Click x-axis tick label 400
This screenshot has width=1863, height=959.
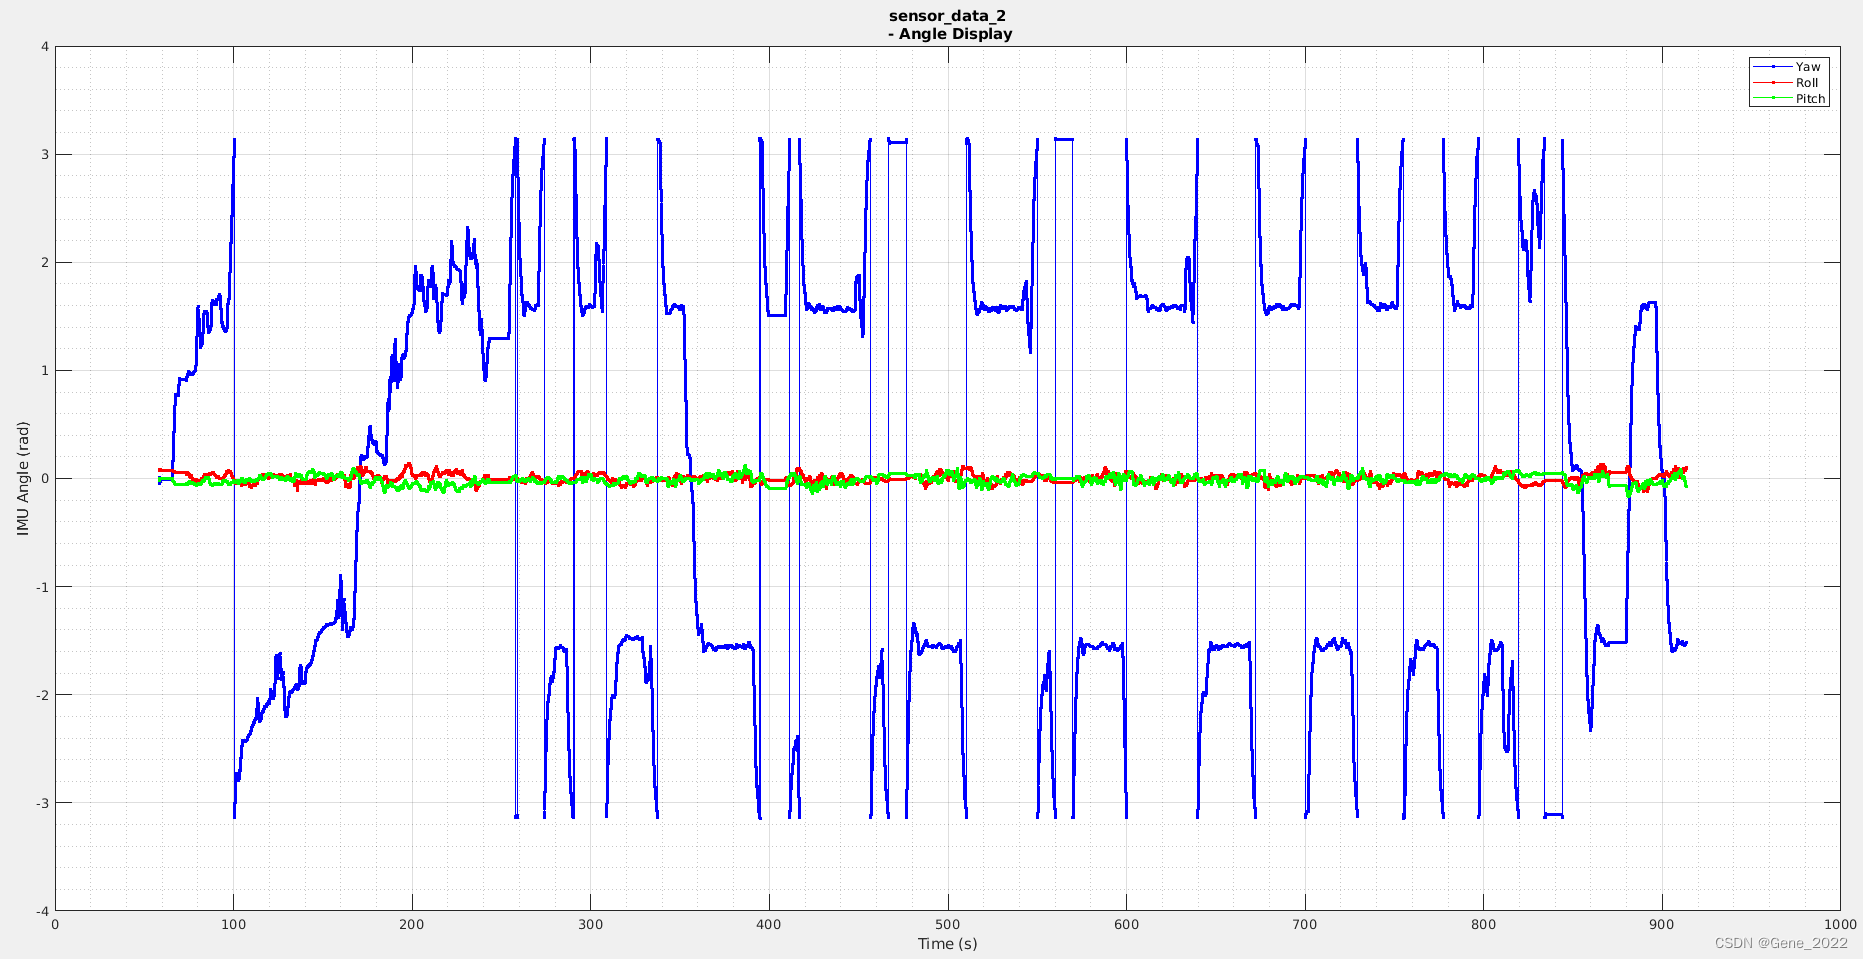(x=768, y=925)
